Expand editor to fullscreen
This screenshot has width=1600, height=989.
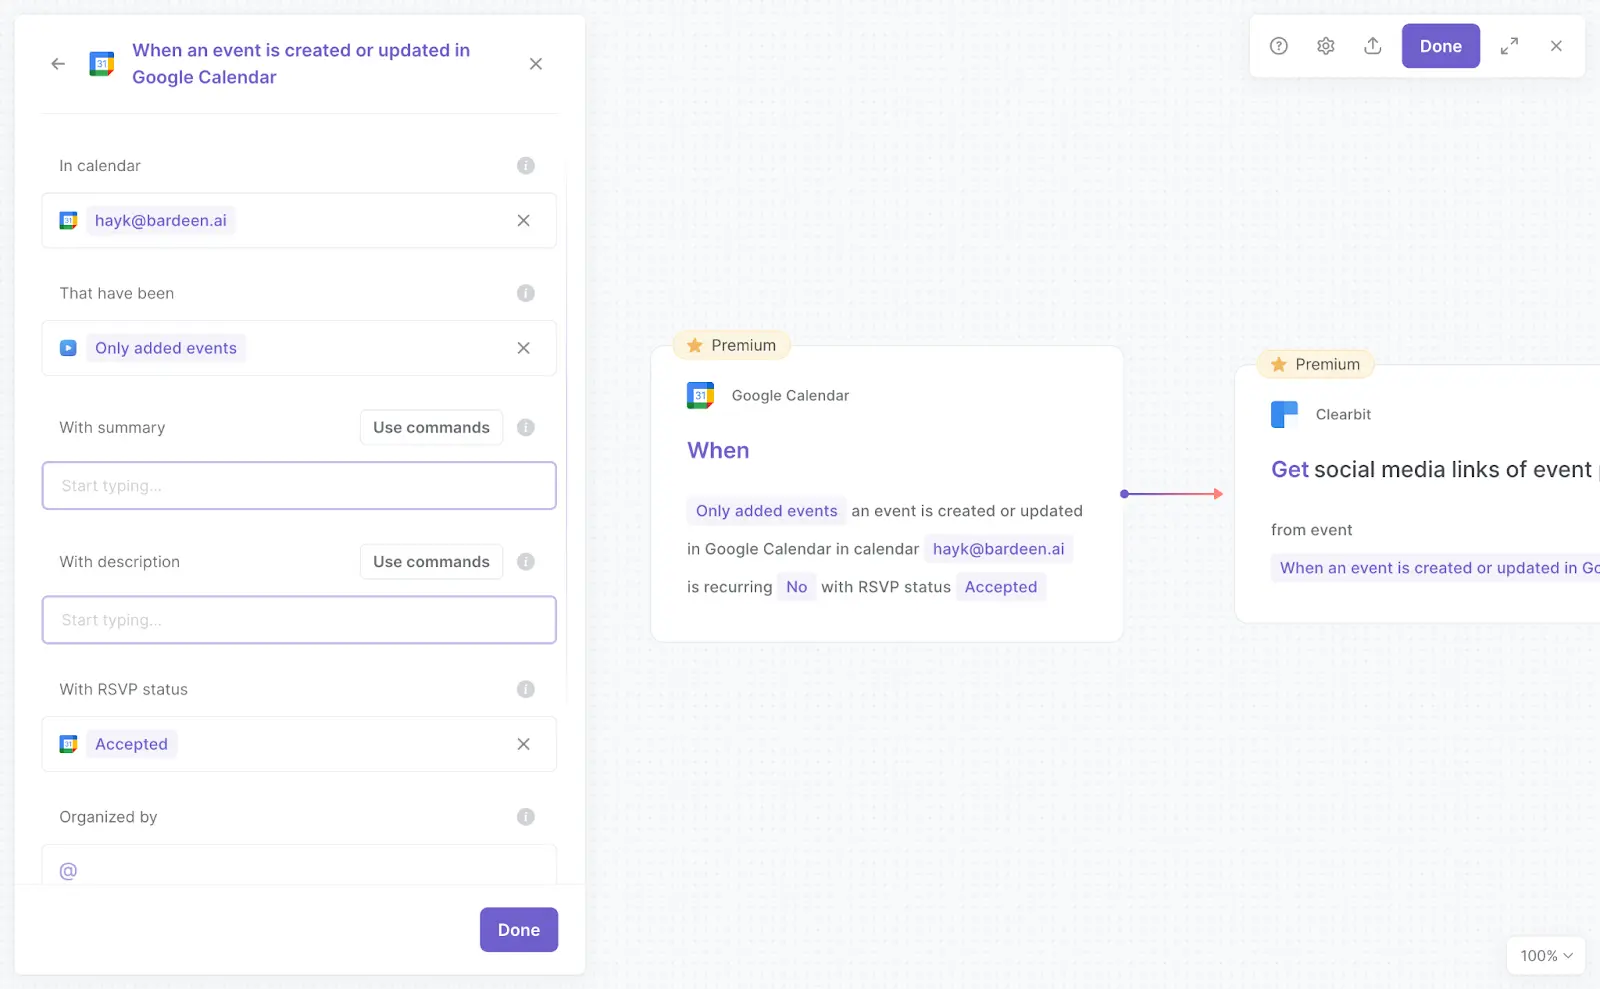point(1509,46)
